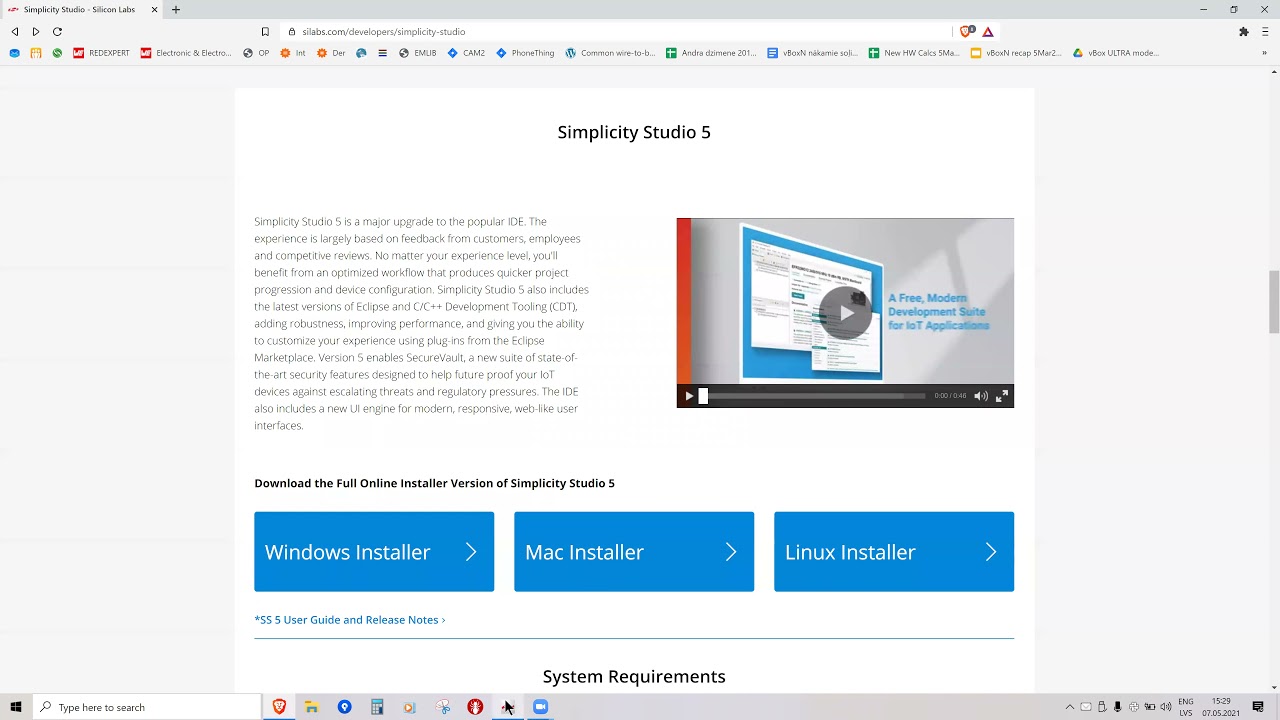Click first blue mail bookmark icon

click(x=14, y=53)
